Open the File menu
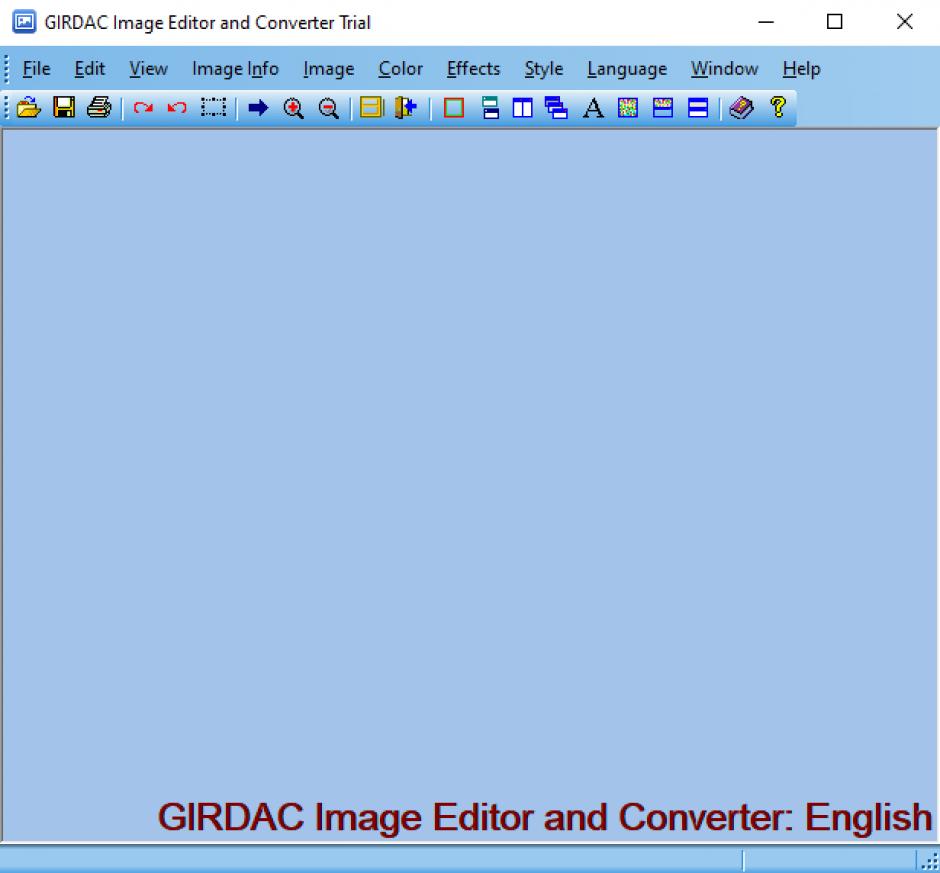Image resolution: width=940 pixels, height=873 pixels. tap(36, 69)
